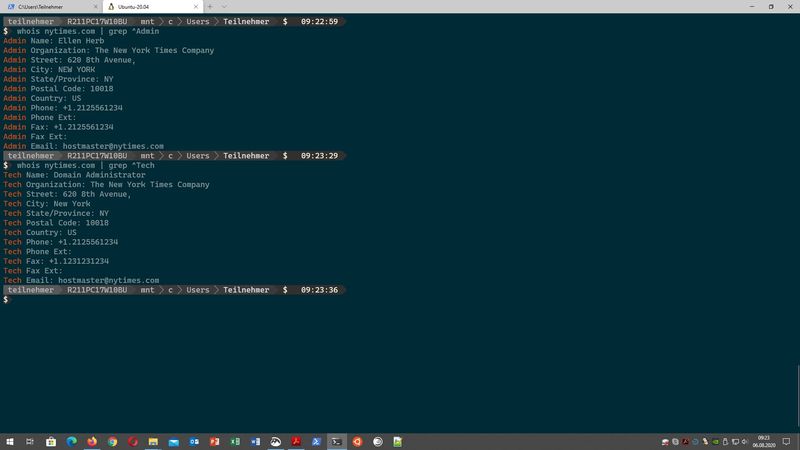Click the line 'Tech City: New York'
800x450 pixels.
[x=47, y=204]
